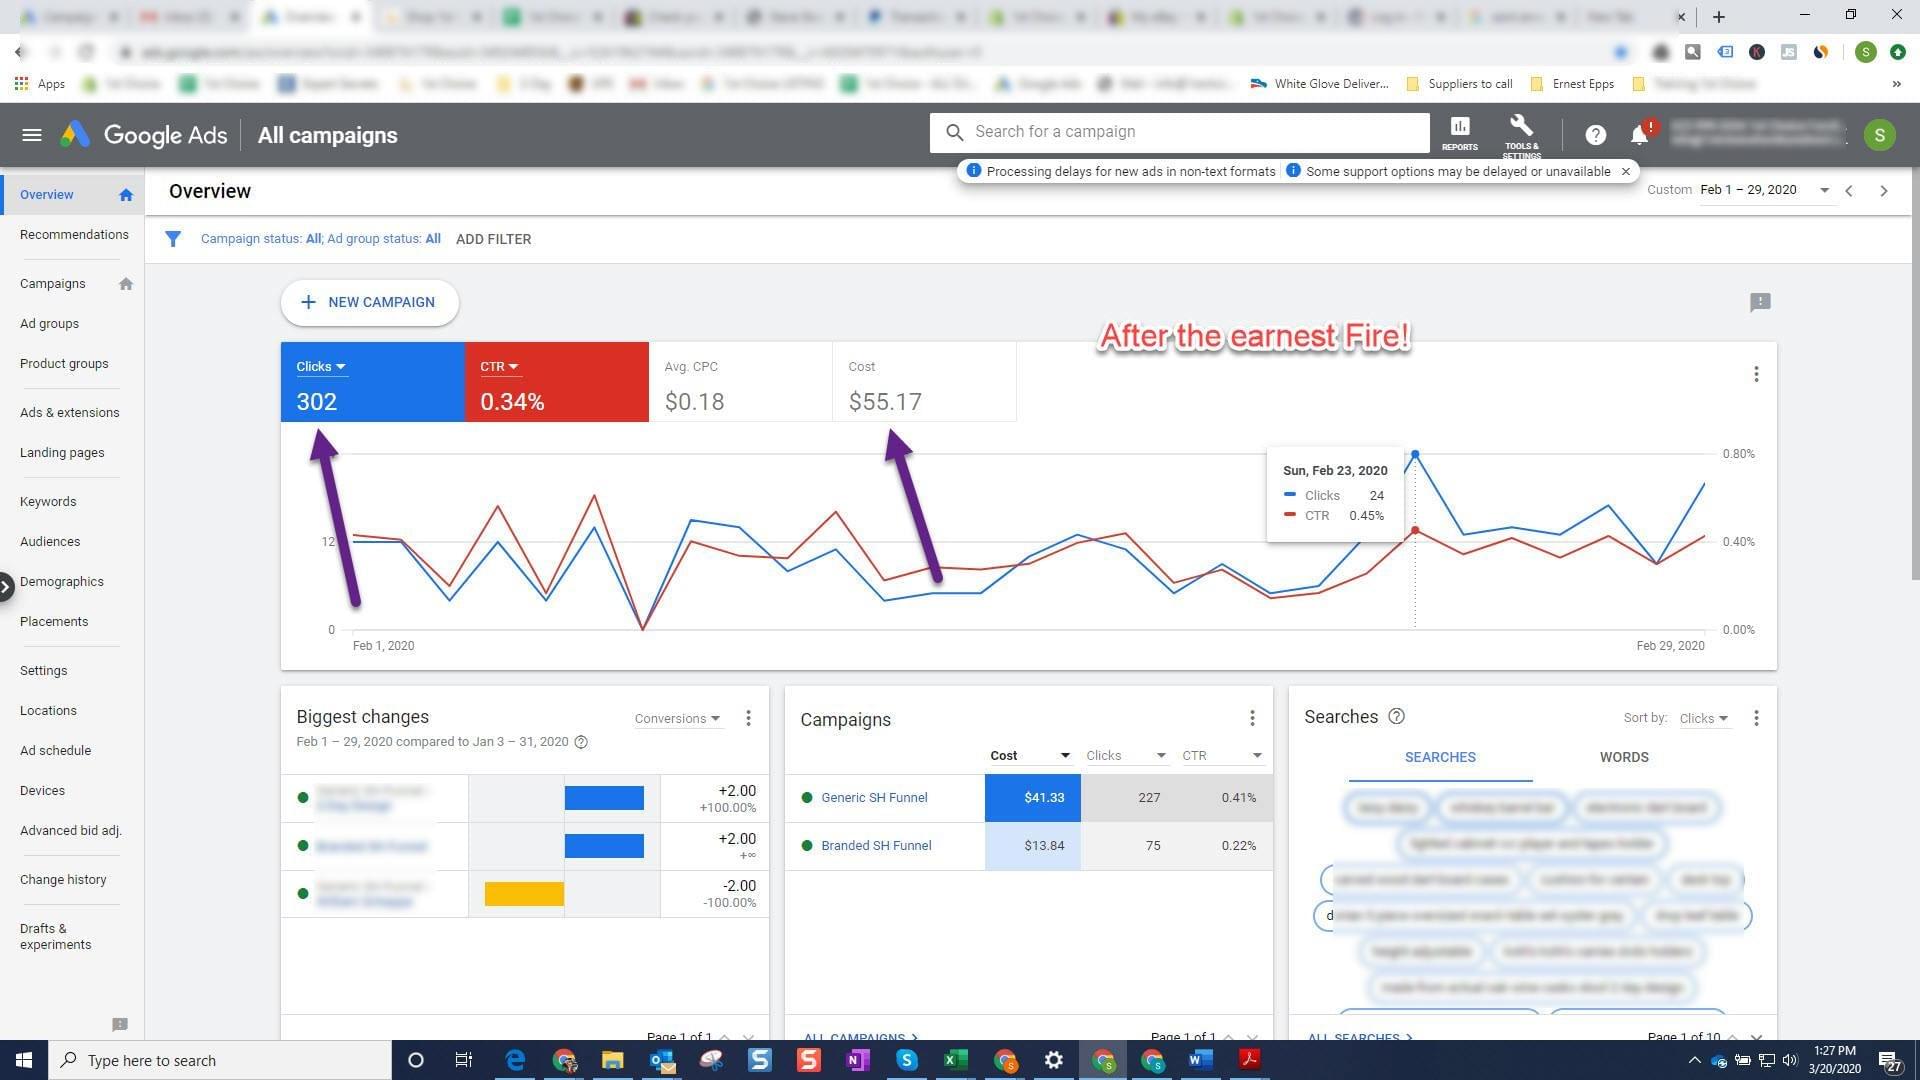Click in the Search for a campaign field
This screenshot has width=1920, height=1080.
pos(1180,132)
